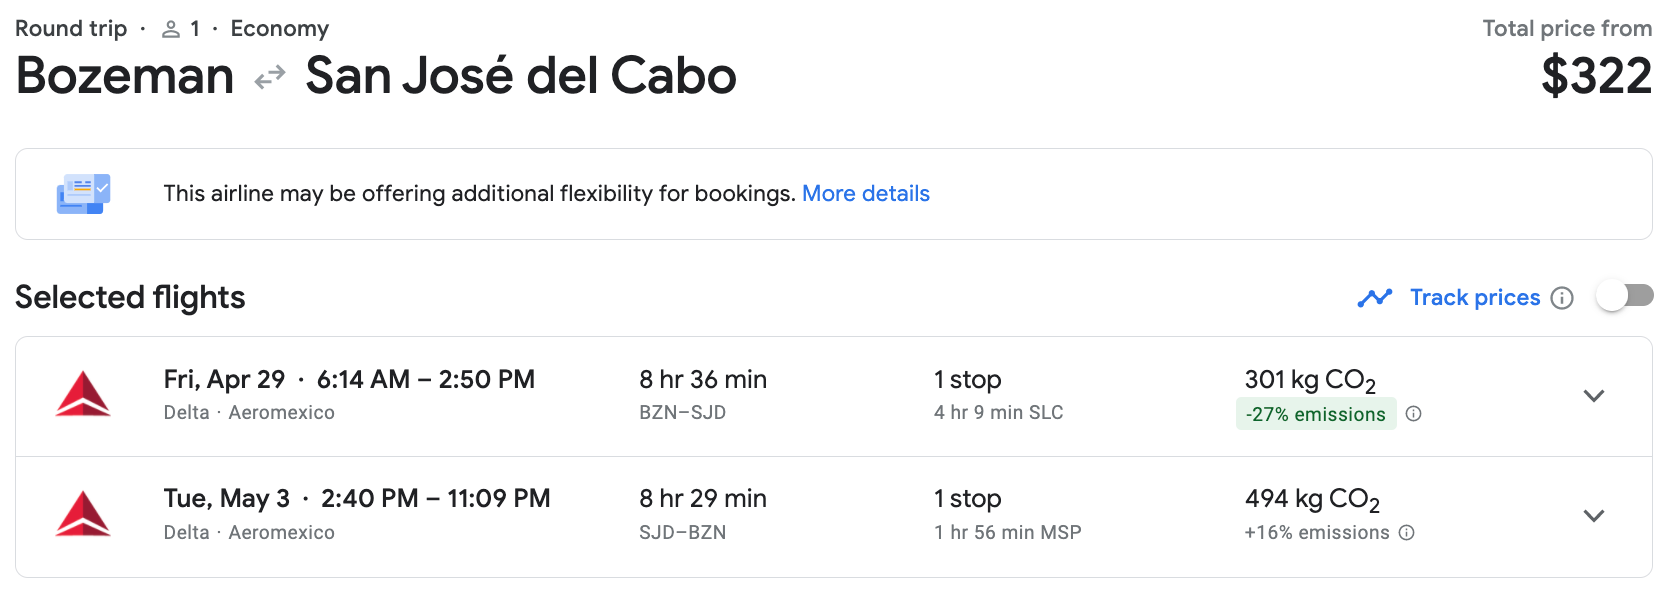
Task: Click the Delta logo on the May 3 flight
Action: [x=83, y=514]
